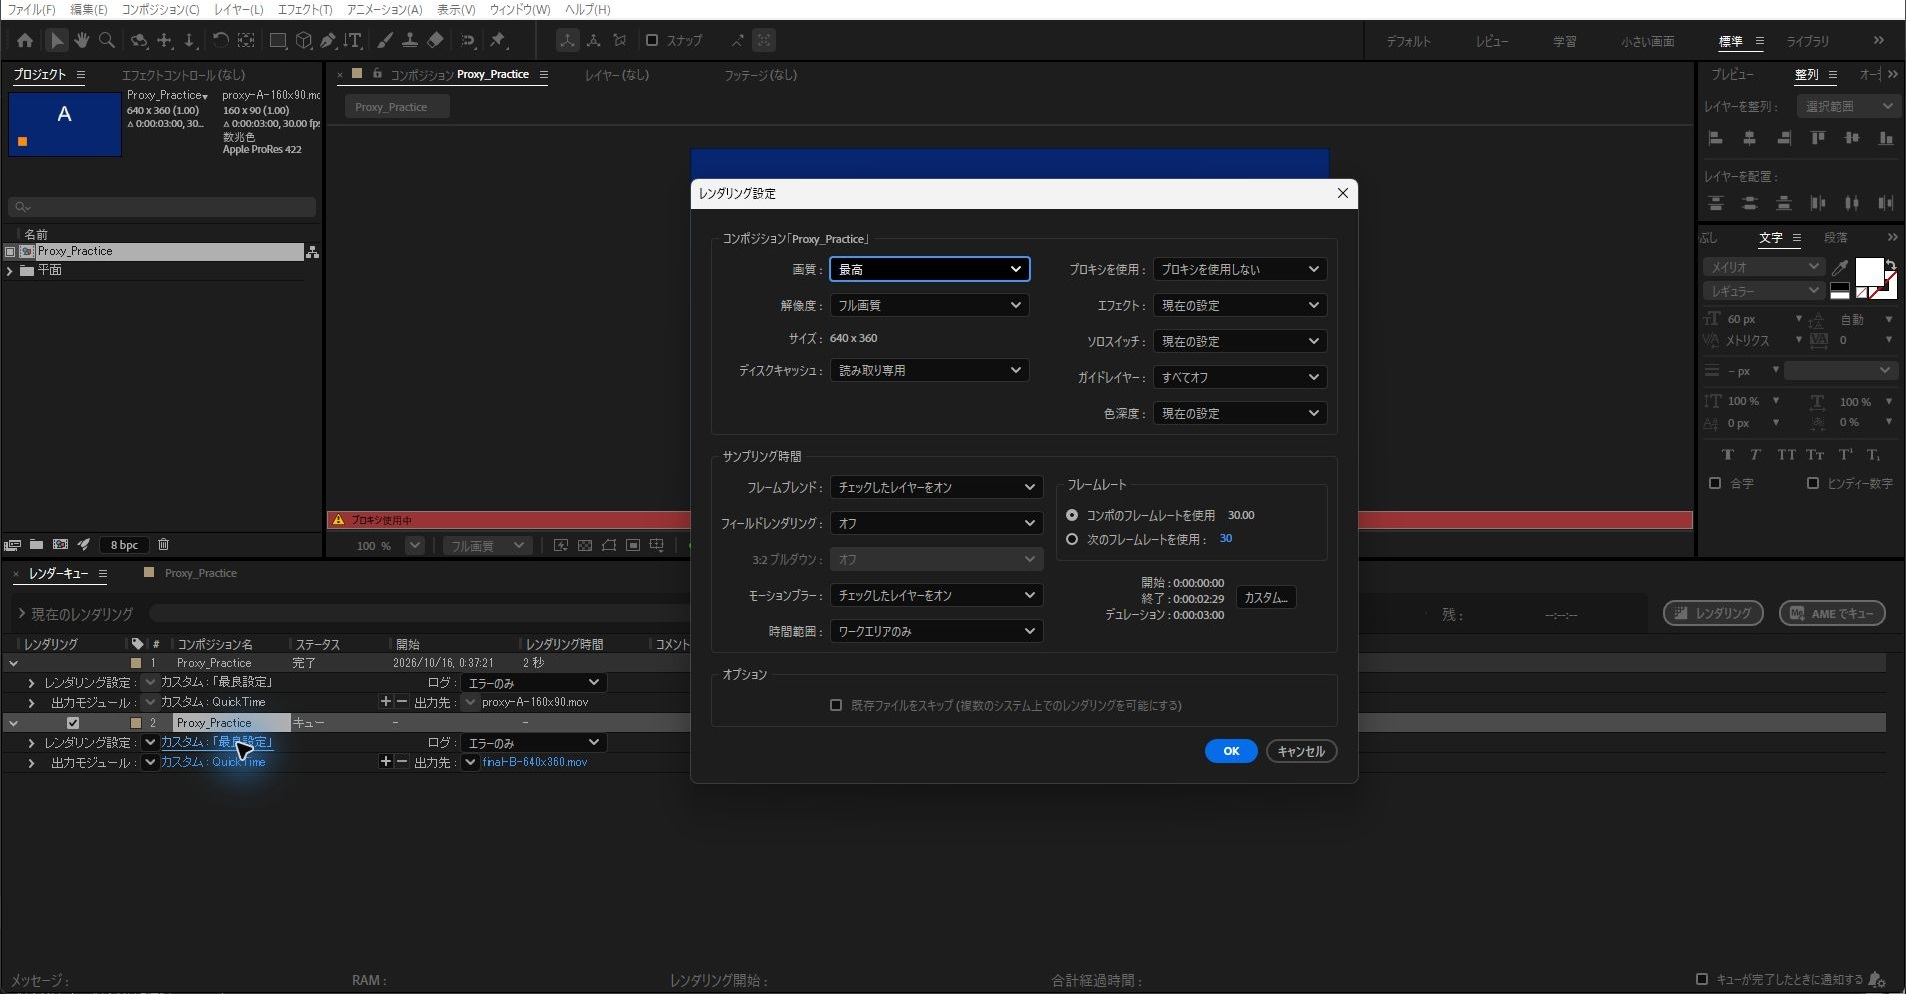This screenshot has width=1906, height=994.
Task: Expand the 平面 folder in Project
Action: pos(10,271)
